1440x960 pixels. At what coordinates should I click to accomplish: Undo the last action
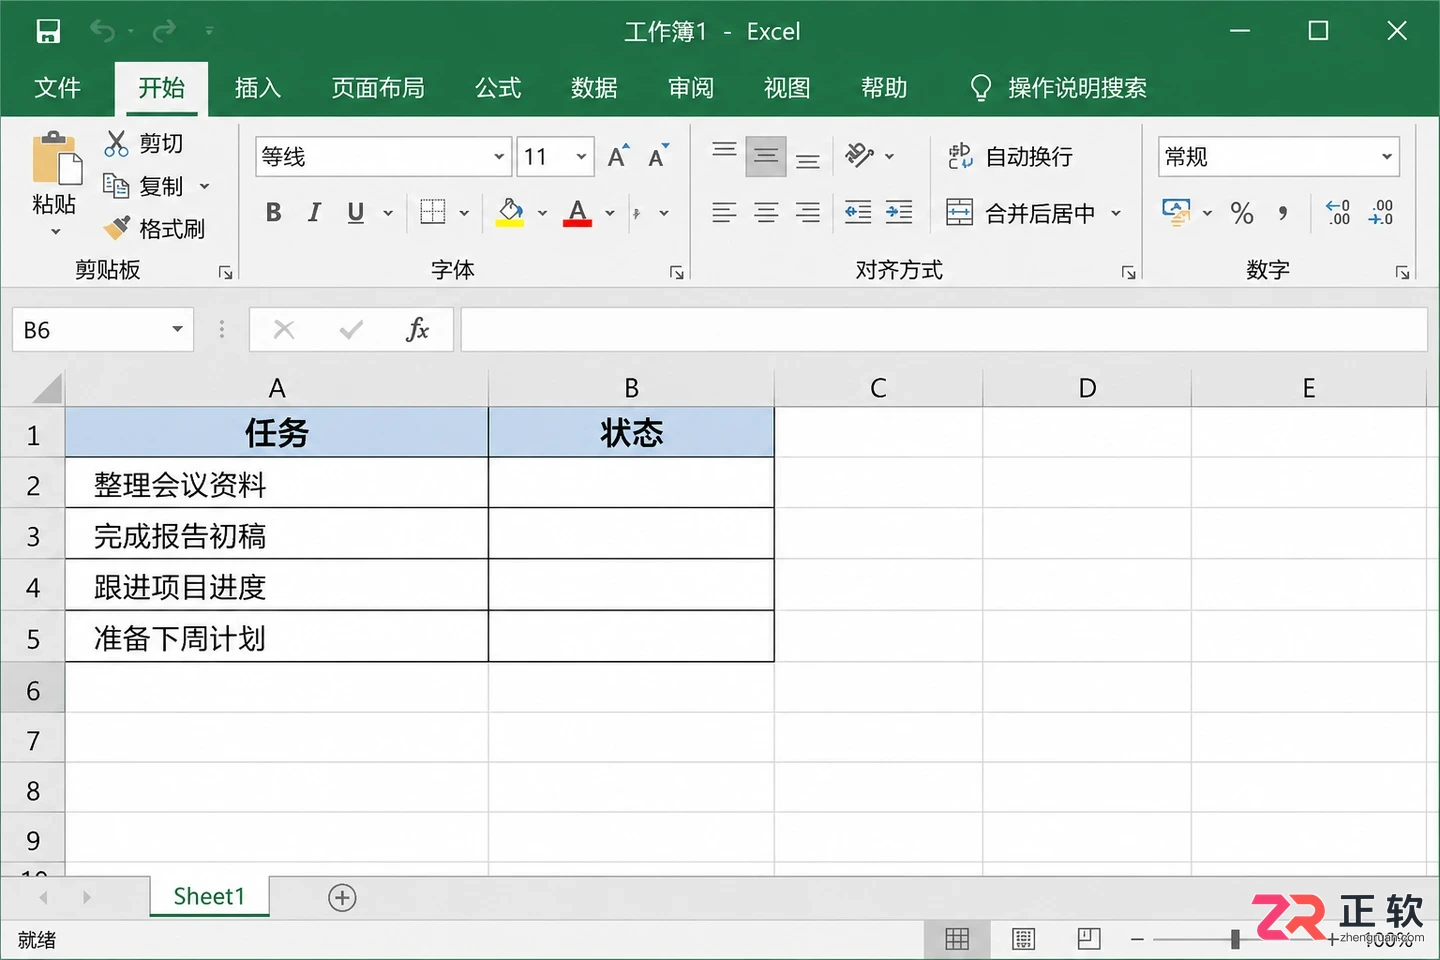[102, 31]
